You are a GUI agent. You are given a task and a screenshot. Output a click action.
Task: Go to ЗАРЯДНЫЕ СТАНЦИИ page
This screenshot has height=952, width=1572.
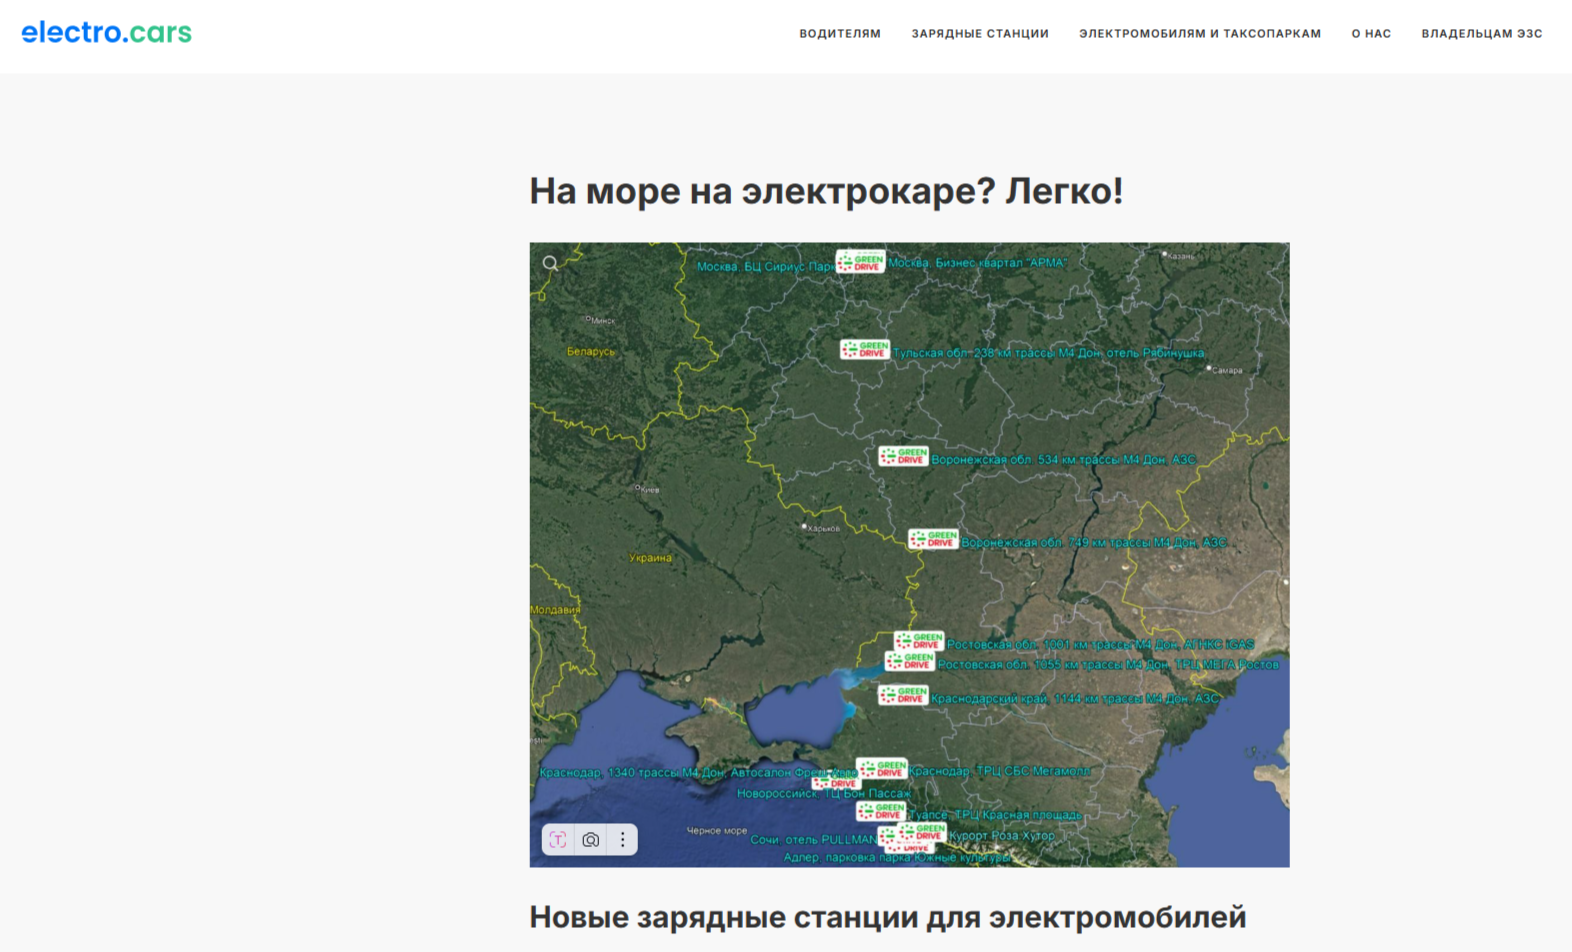pos(979,34)
